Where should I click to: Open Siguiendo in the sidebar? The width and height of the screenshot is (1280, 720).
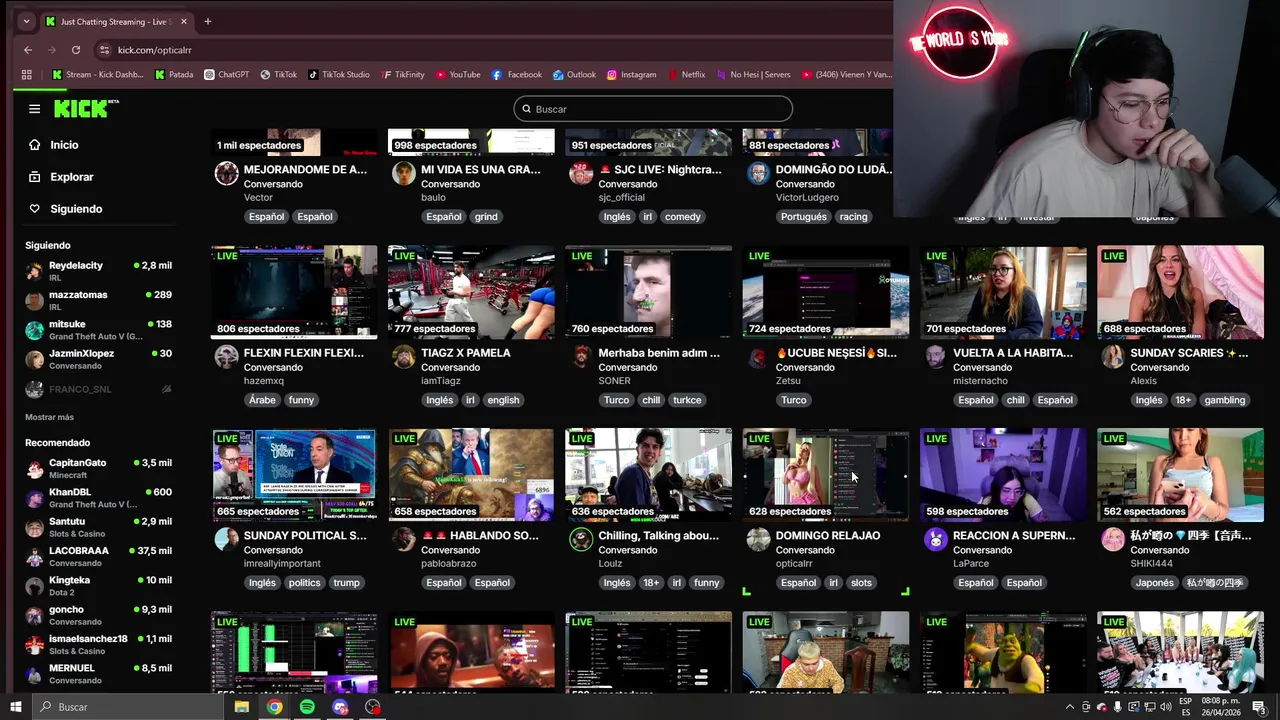[x=76, y=209]
